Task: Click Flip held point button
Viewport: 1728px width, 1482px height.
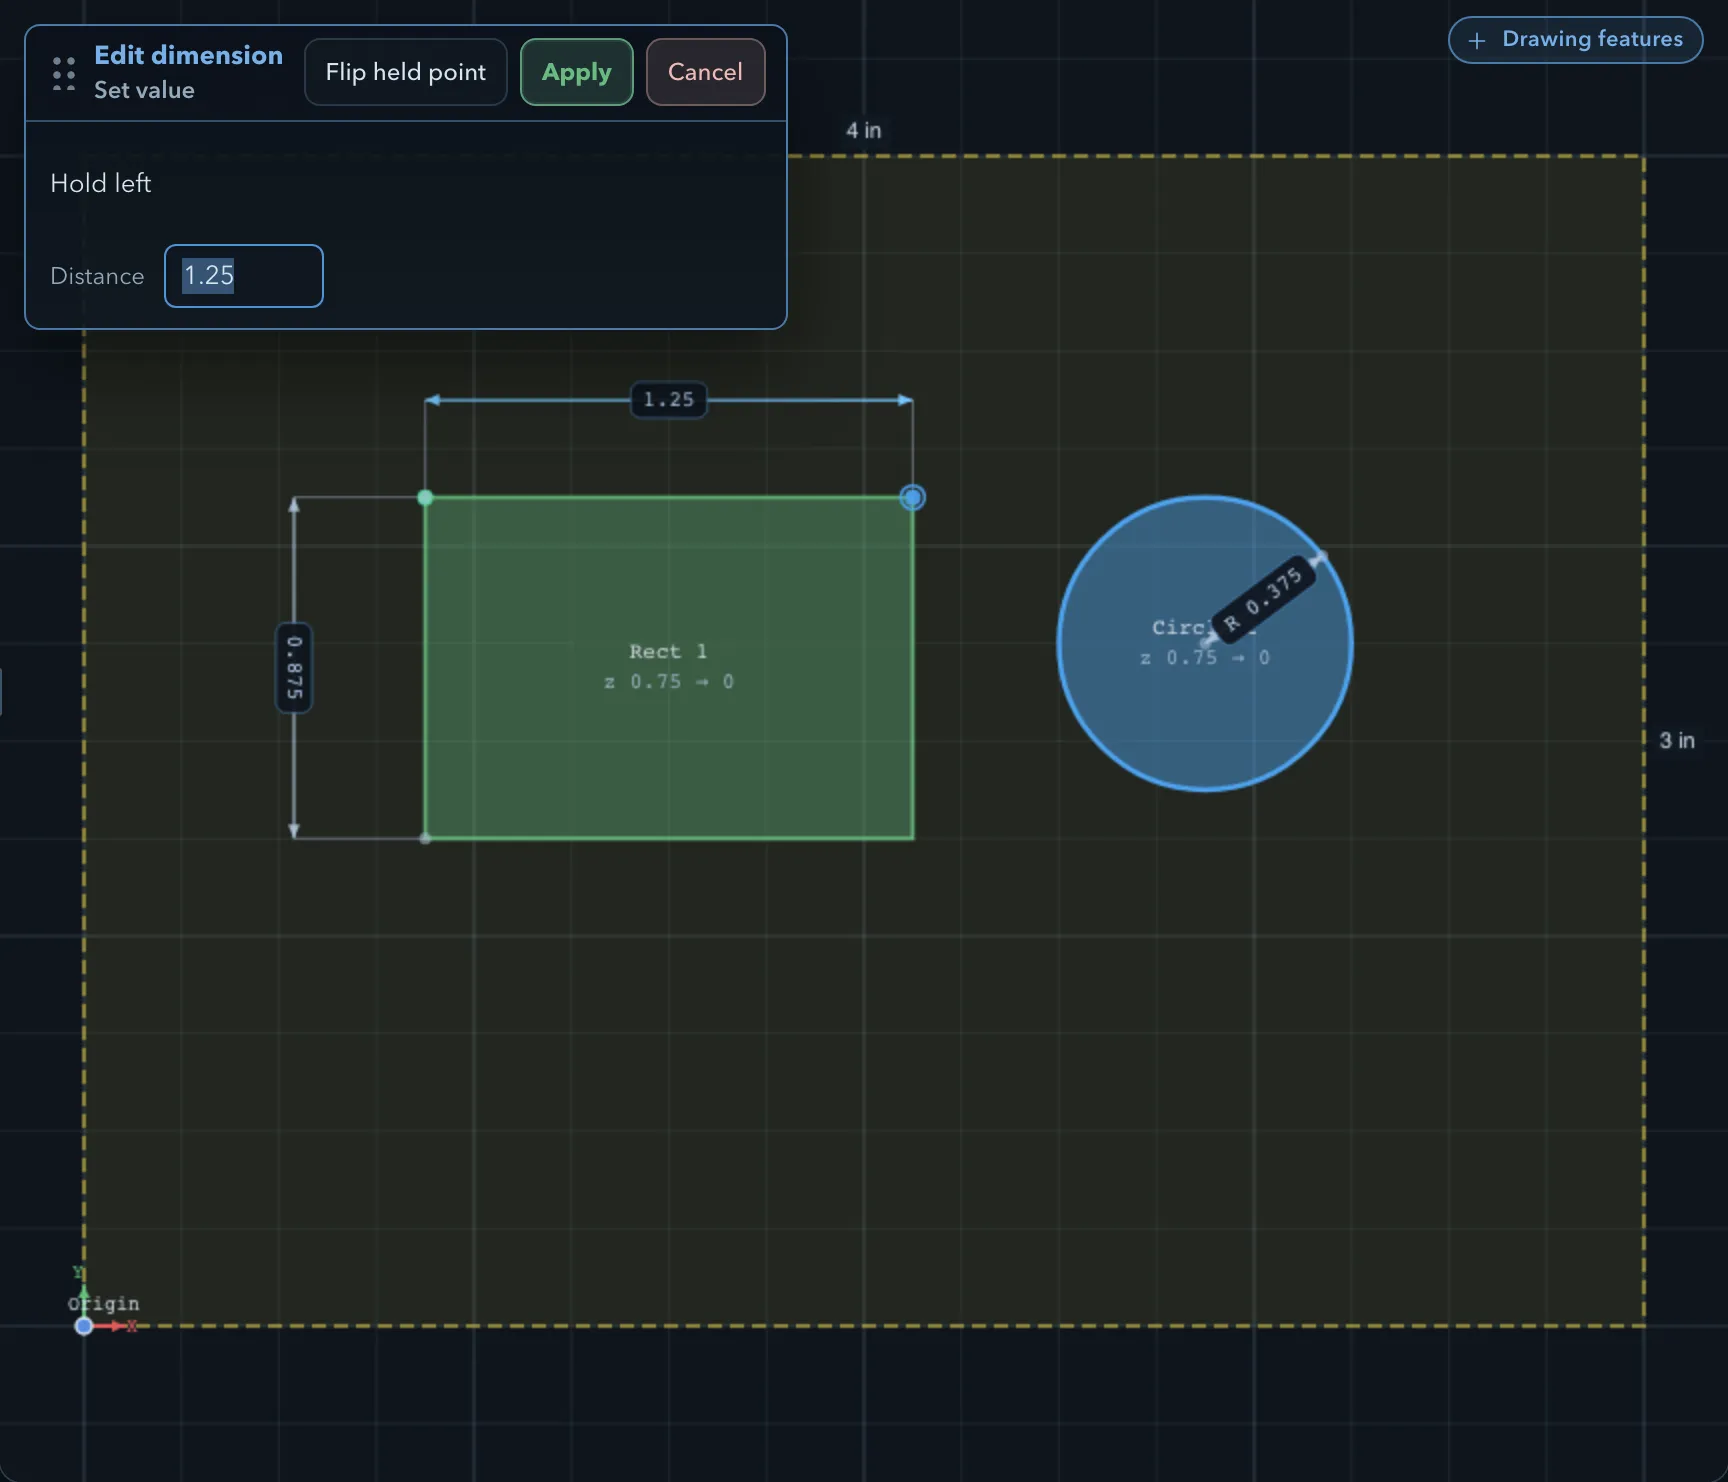Action: tap(406, 72)
